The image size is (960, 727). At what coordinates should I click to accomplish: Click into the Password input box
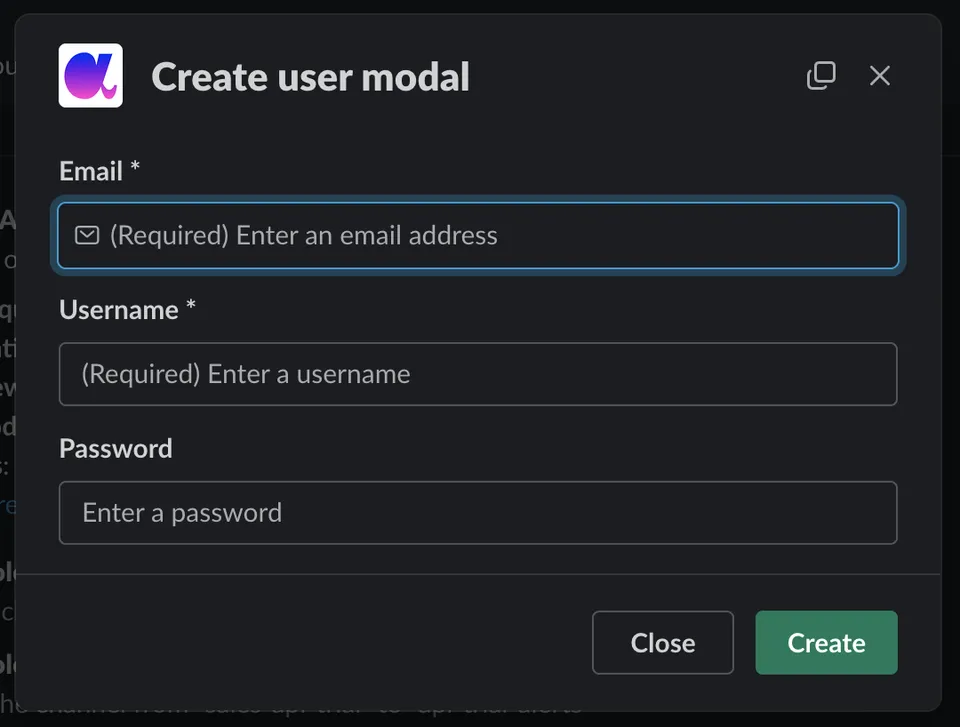478,513
